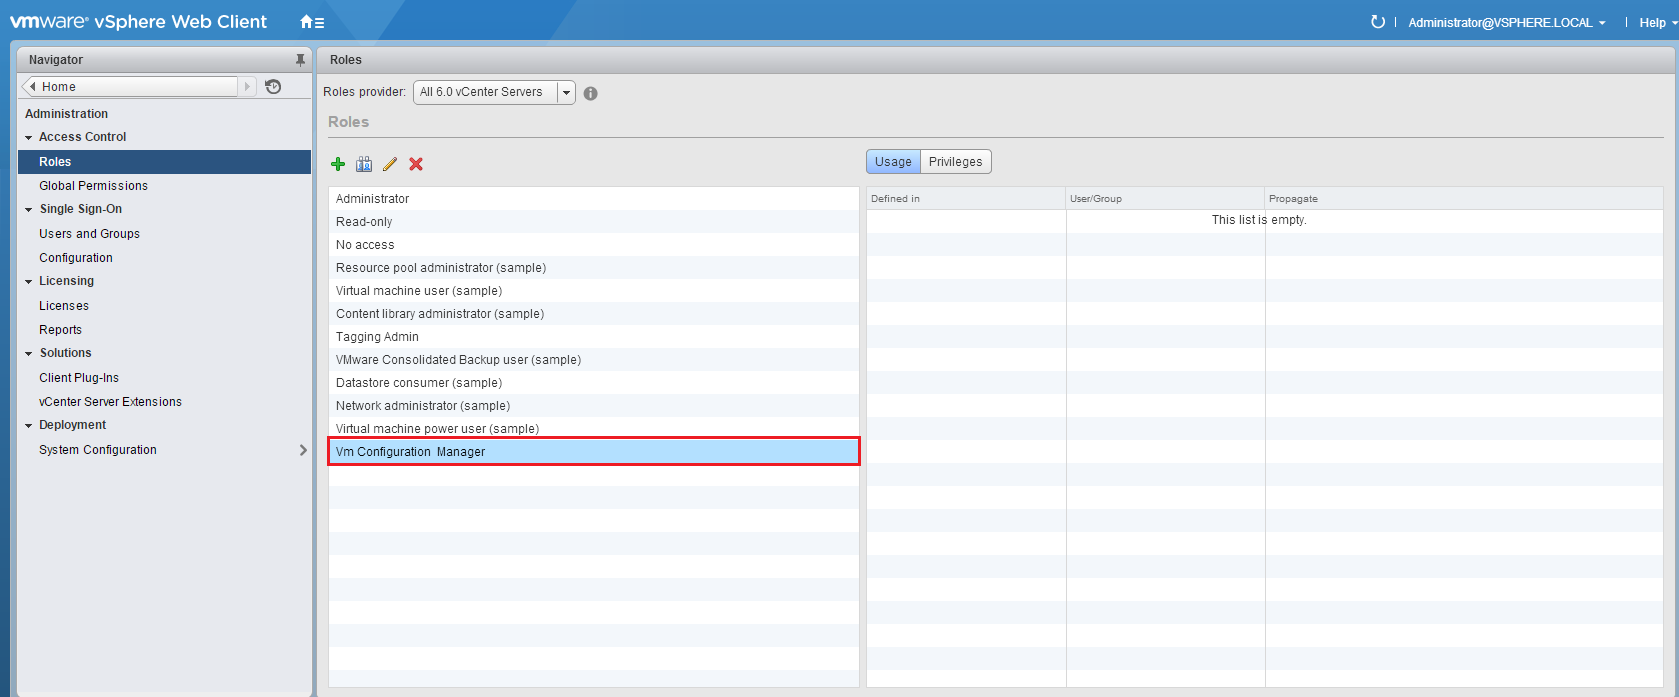Open Client Plug-Ins

click(79, 378)
